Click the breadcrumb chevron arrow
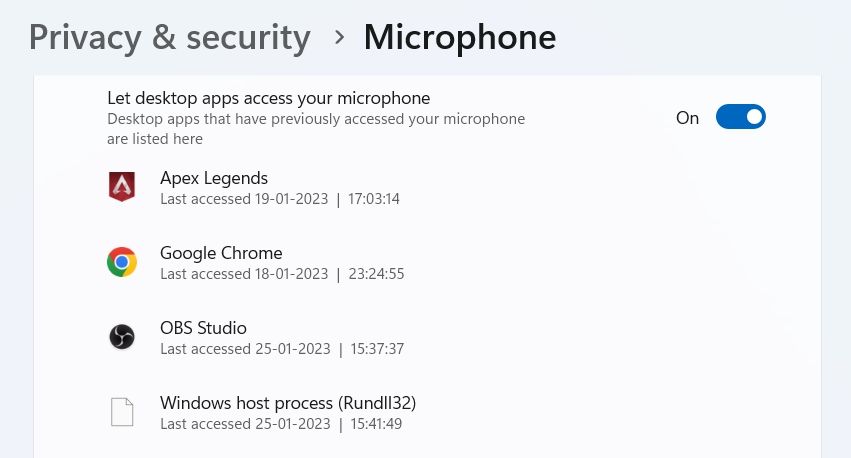Image resolution: width=851 pixels, height=458 pixels. [x=340, y=37]
